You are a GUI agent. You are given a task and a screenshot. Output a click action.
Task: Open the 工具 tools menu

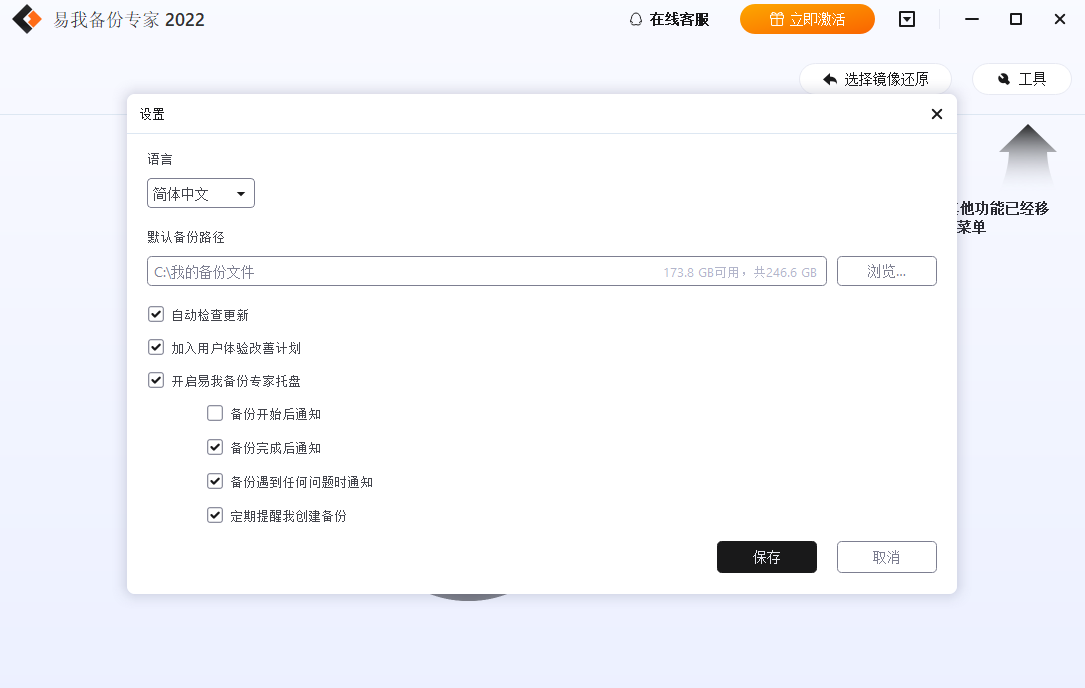pos(1021,79)
